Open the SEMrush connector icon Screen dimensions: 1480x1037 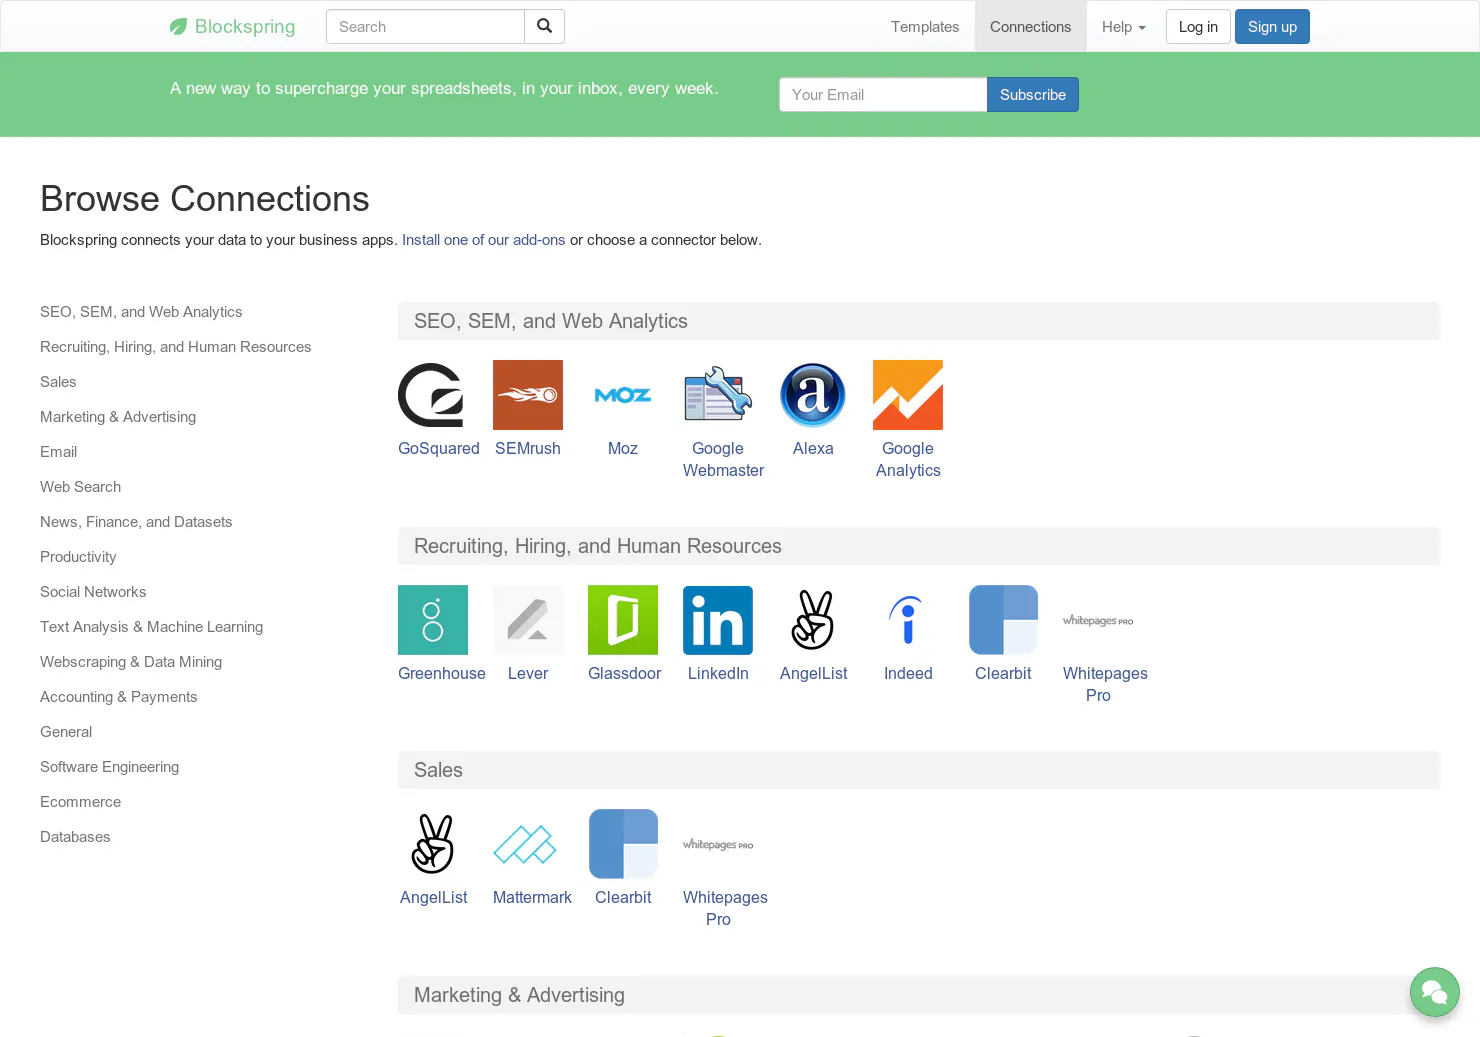tap(528, 395)
